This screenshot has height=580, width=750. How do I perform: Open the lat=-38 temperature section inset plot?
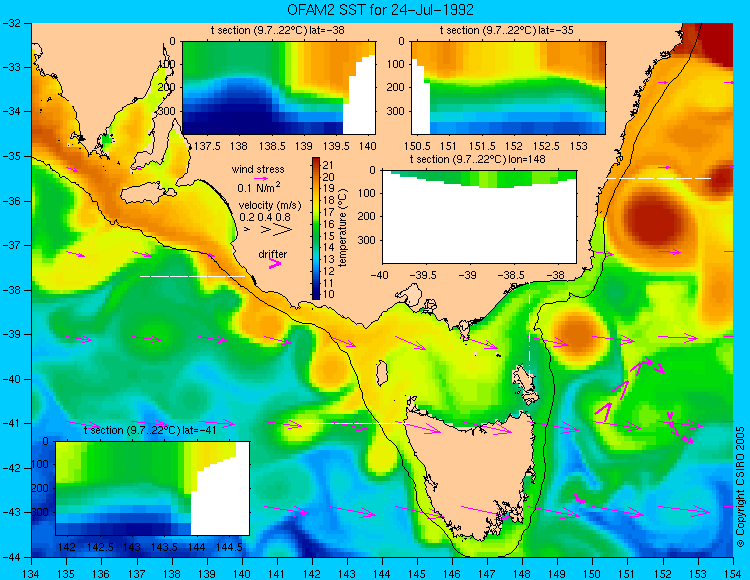[279, 88]
